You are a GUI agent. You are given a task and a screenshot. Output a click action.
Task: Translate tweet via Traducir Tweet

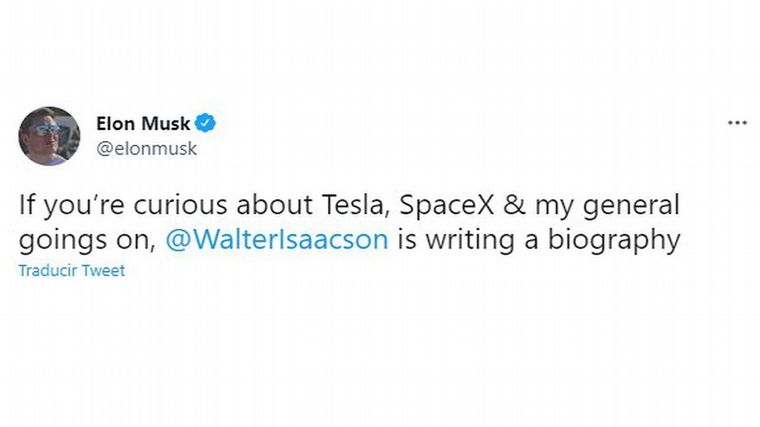pyautogui.click(x=72, y=270)
